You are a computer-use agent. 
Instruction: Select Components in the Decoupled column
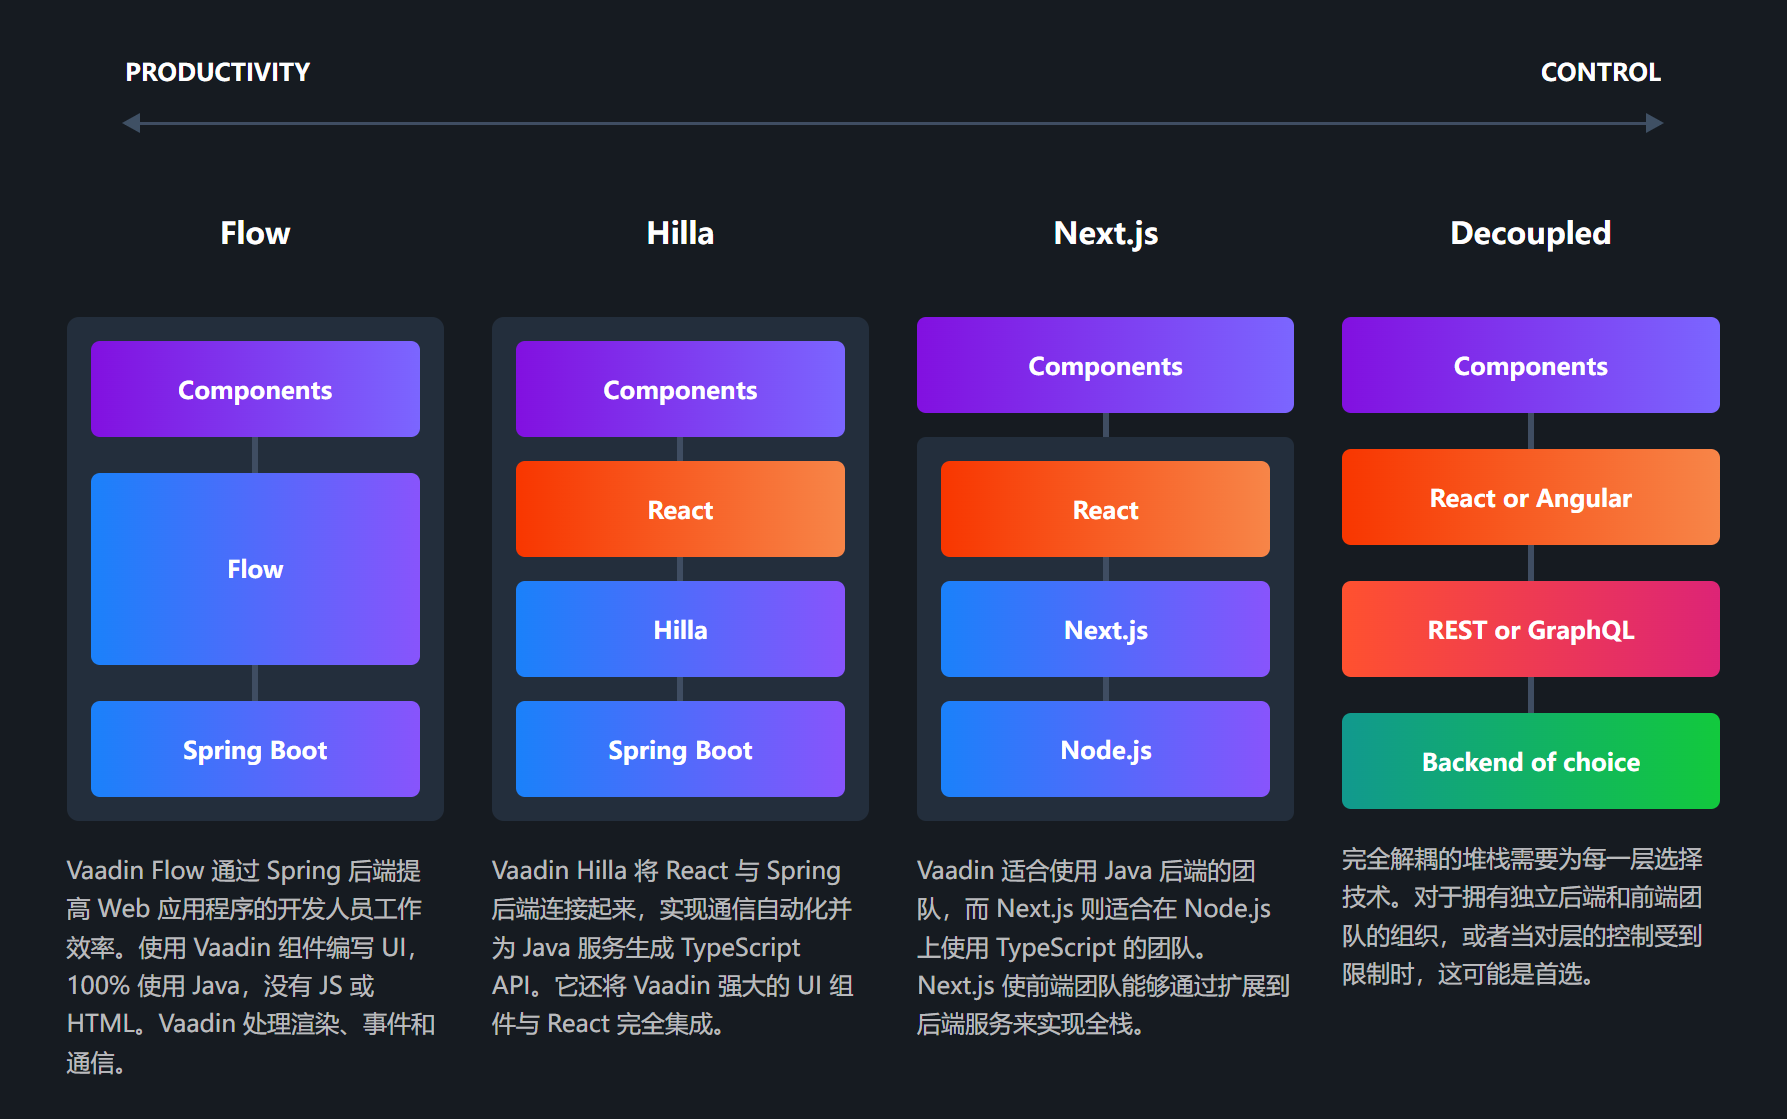pos(1529,365)
